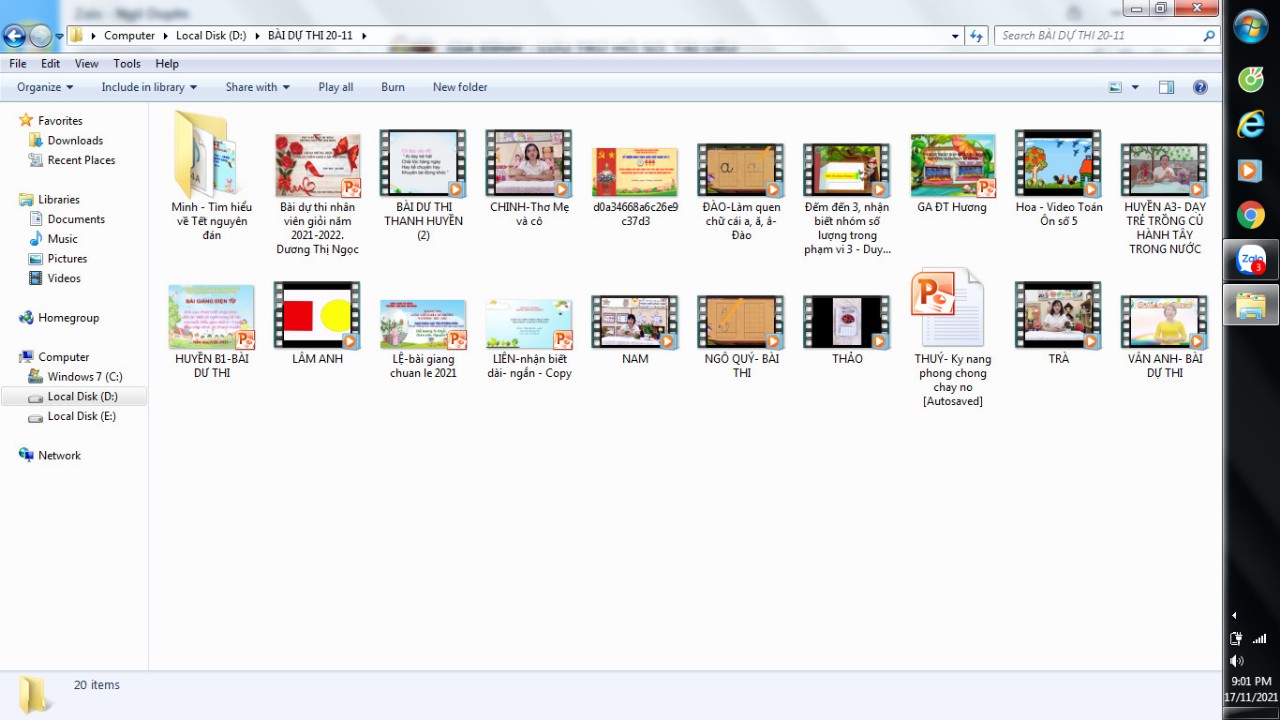Click the New folder button

tap(460, 88)
